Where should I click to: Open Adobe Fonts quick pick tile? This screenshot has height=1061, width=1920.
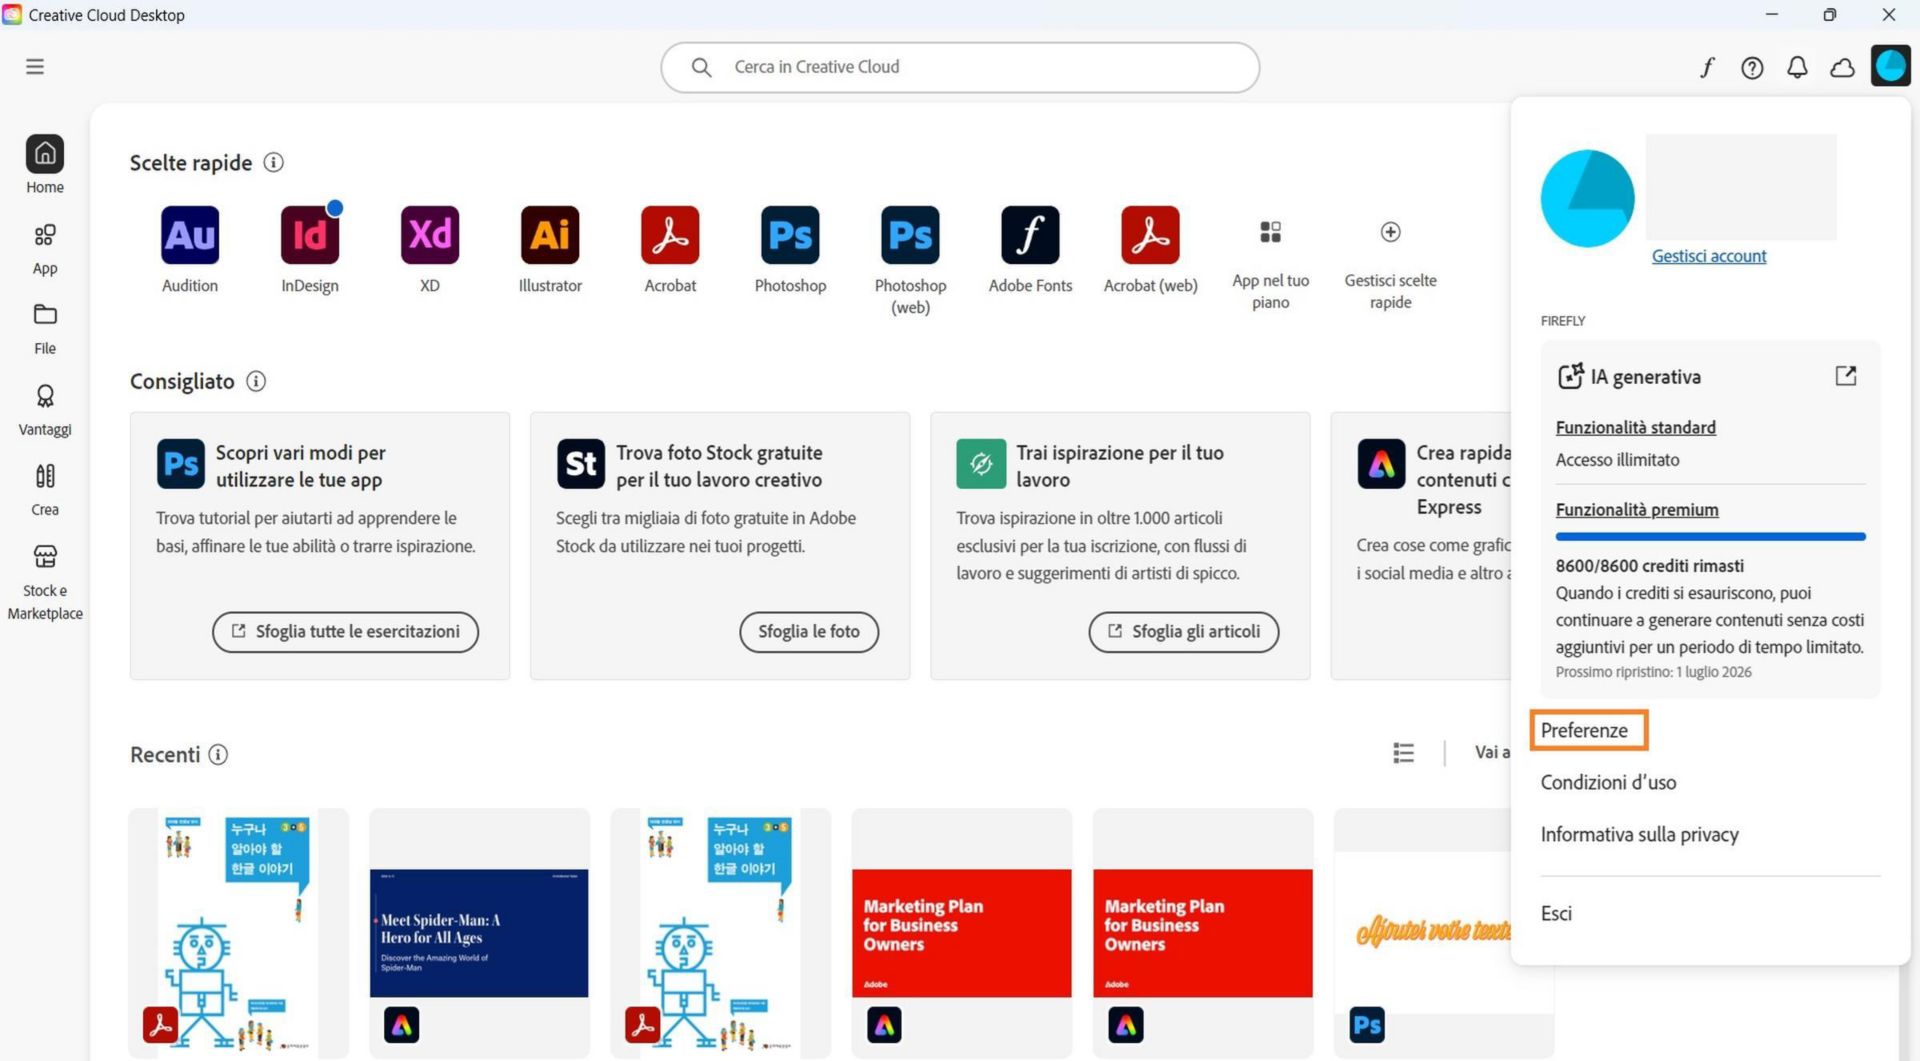pyautogui.click(x=1030, y=235)
